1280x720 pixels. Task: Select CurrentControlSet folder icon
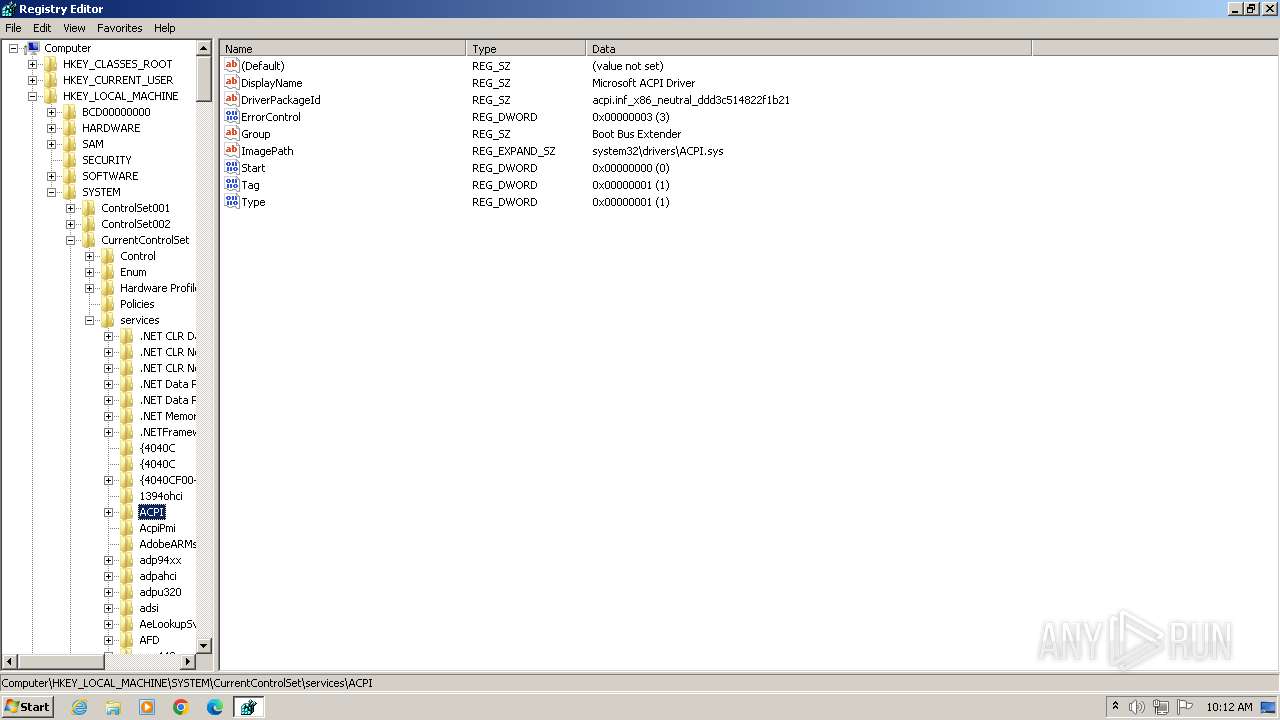(88, 240)
